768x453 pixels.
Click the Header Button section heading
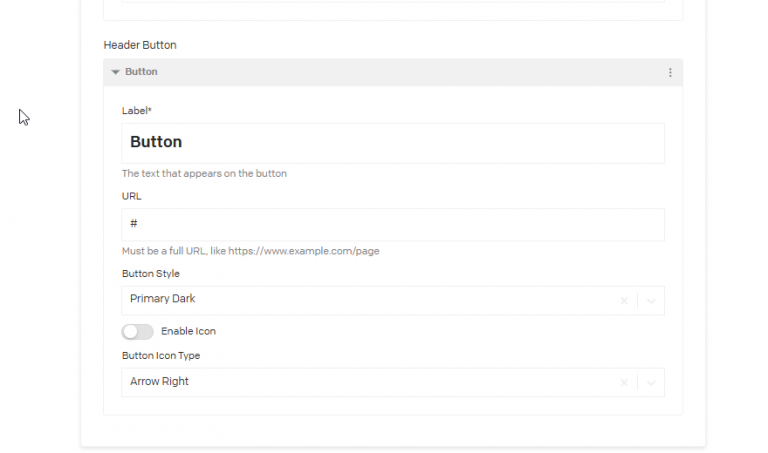coord(140,45)
